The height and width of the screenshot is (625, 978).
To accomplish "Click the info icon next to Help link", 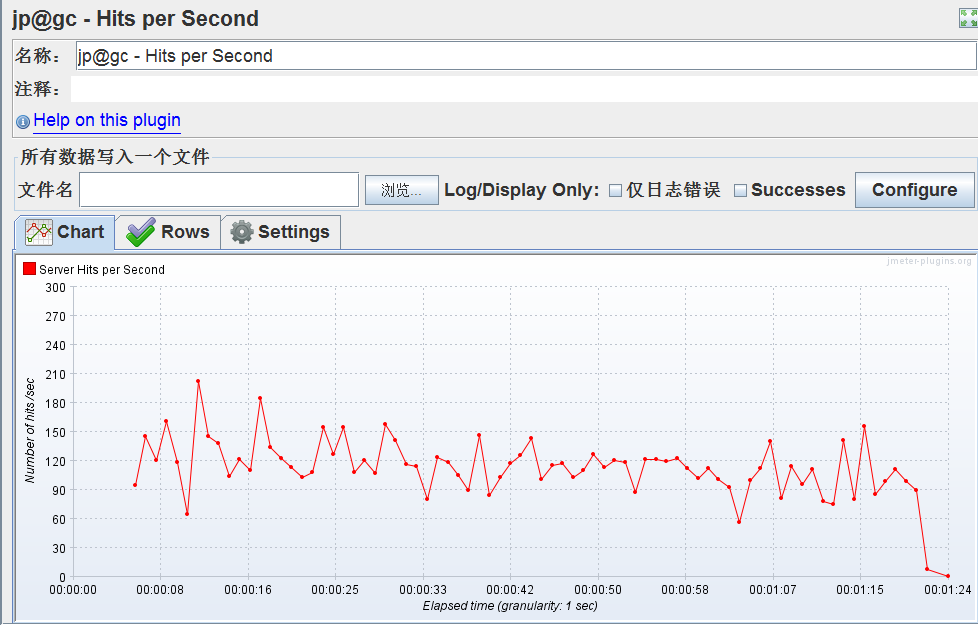I will click(x=22, y=121).
